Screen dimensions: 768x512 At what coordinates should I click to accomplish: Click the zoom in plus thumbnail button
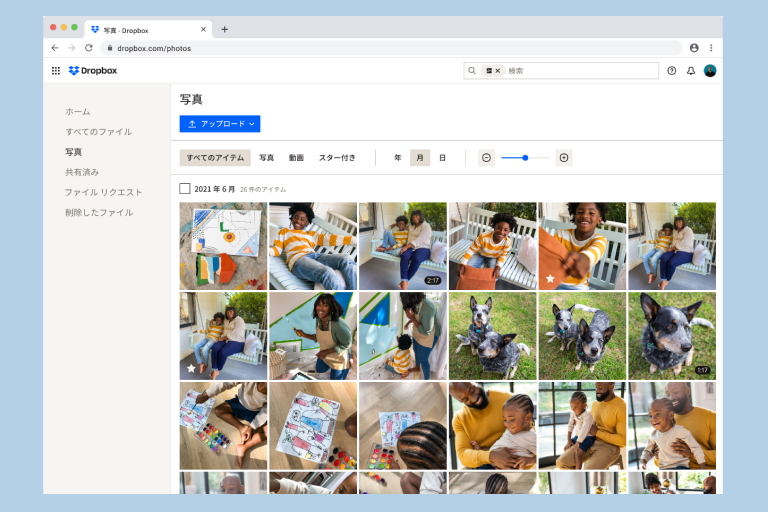564,158
